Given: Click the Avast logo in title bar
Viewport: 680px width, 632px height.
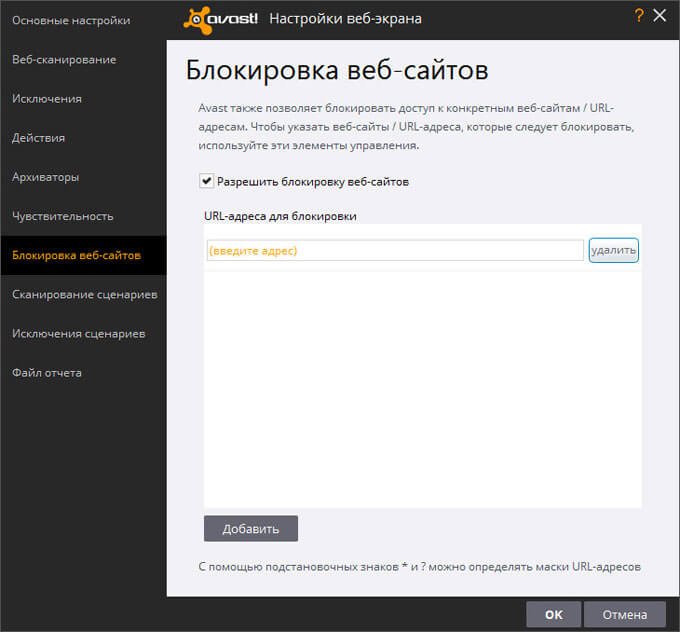Looking at the screenshot, I should 220,20.
